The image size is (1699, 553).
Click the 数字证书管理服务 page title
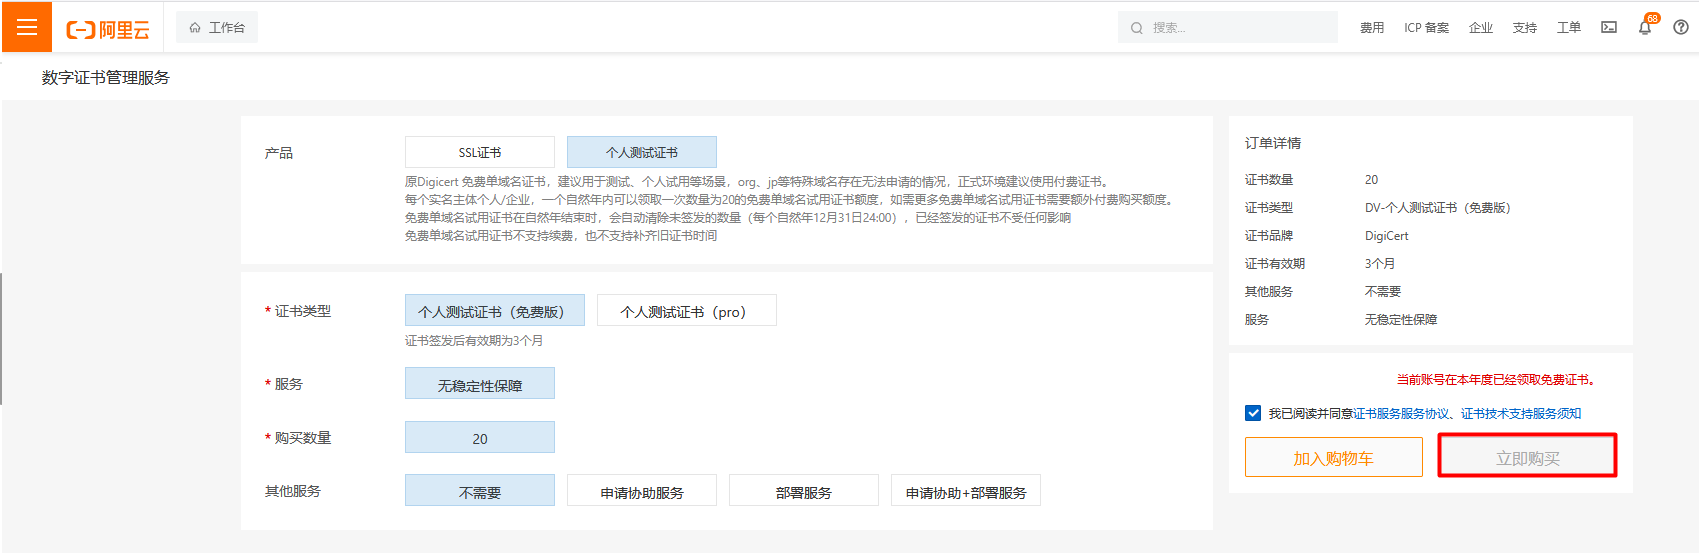[x=106, y=77]
